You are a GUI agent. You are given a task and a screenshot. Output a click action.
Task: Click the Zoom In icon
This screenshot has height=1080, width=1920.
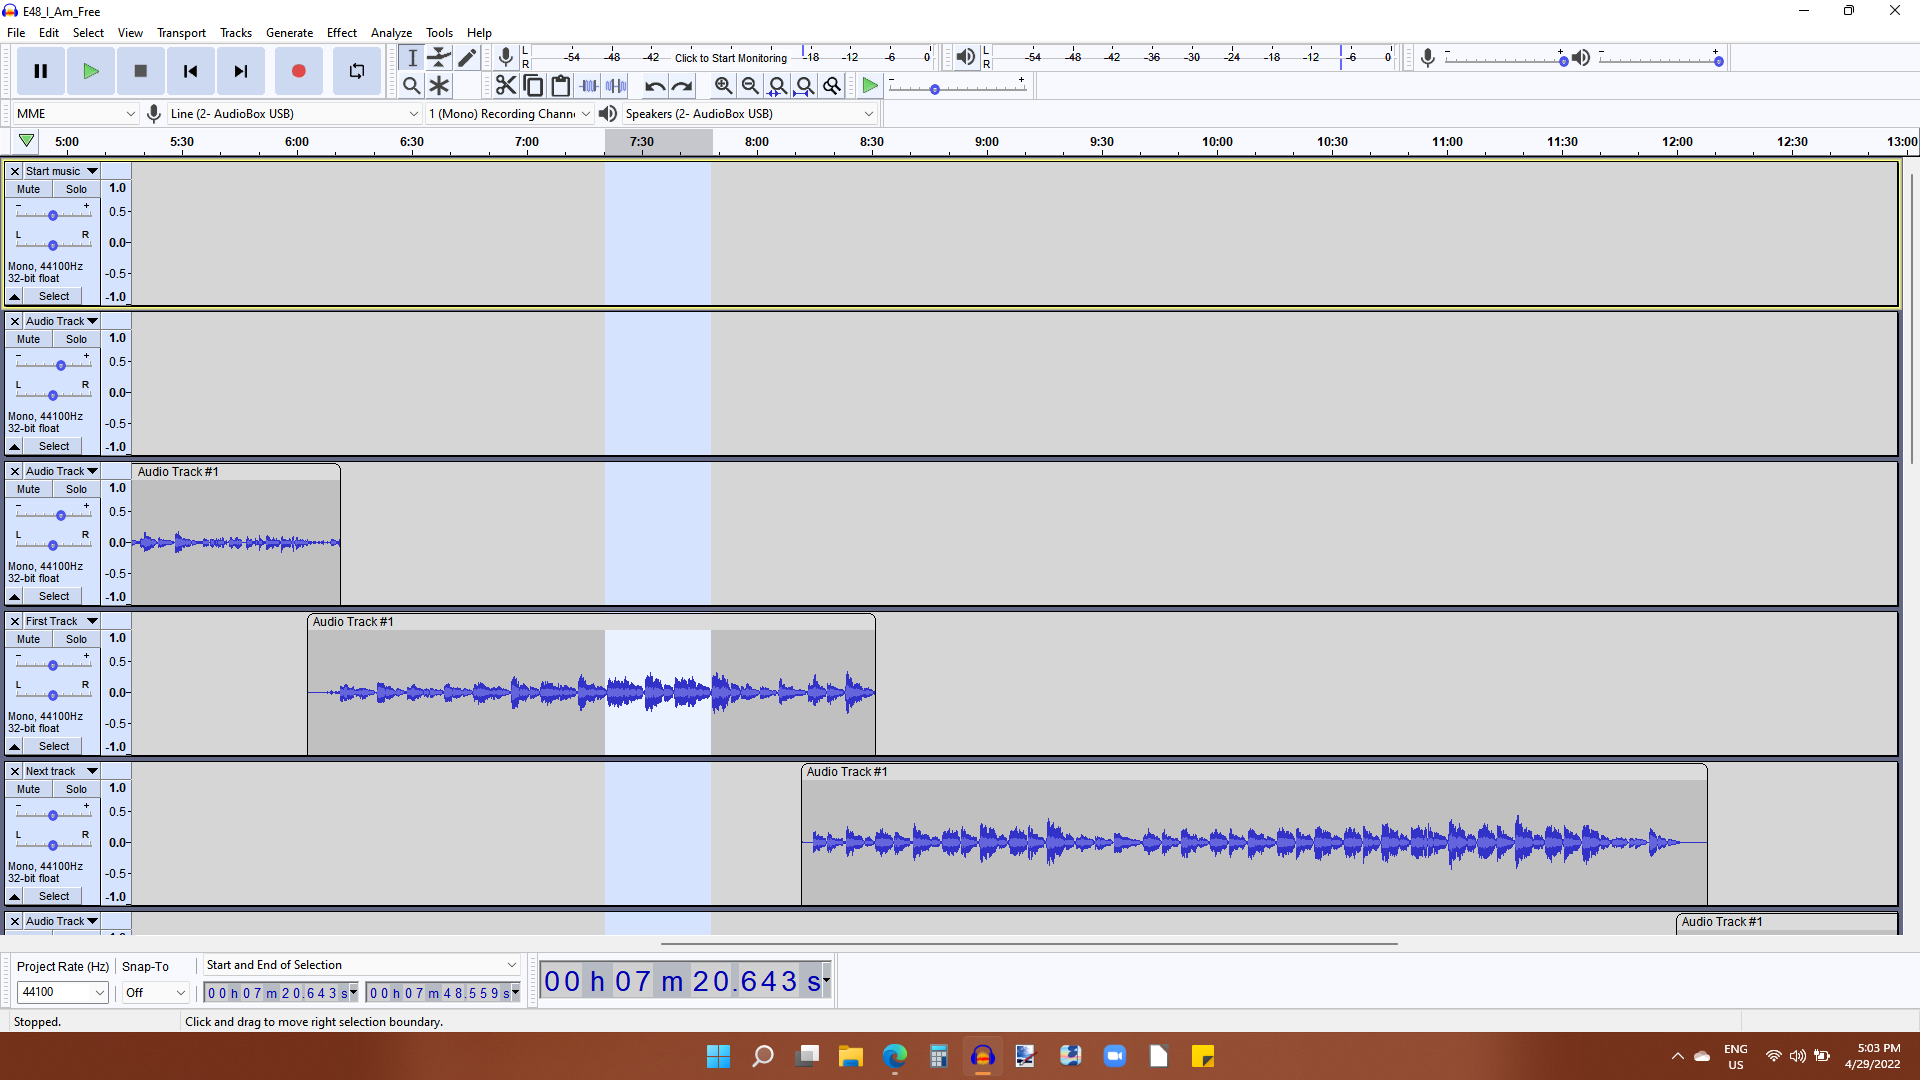[x=723, y=86]
